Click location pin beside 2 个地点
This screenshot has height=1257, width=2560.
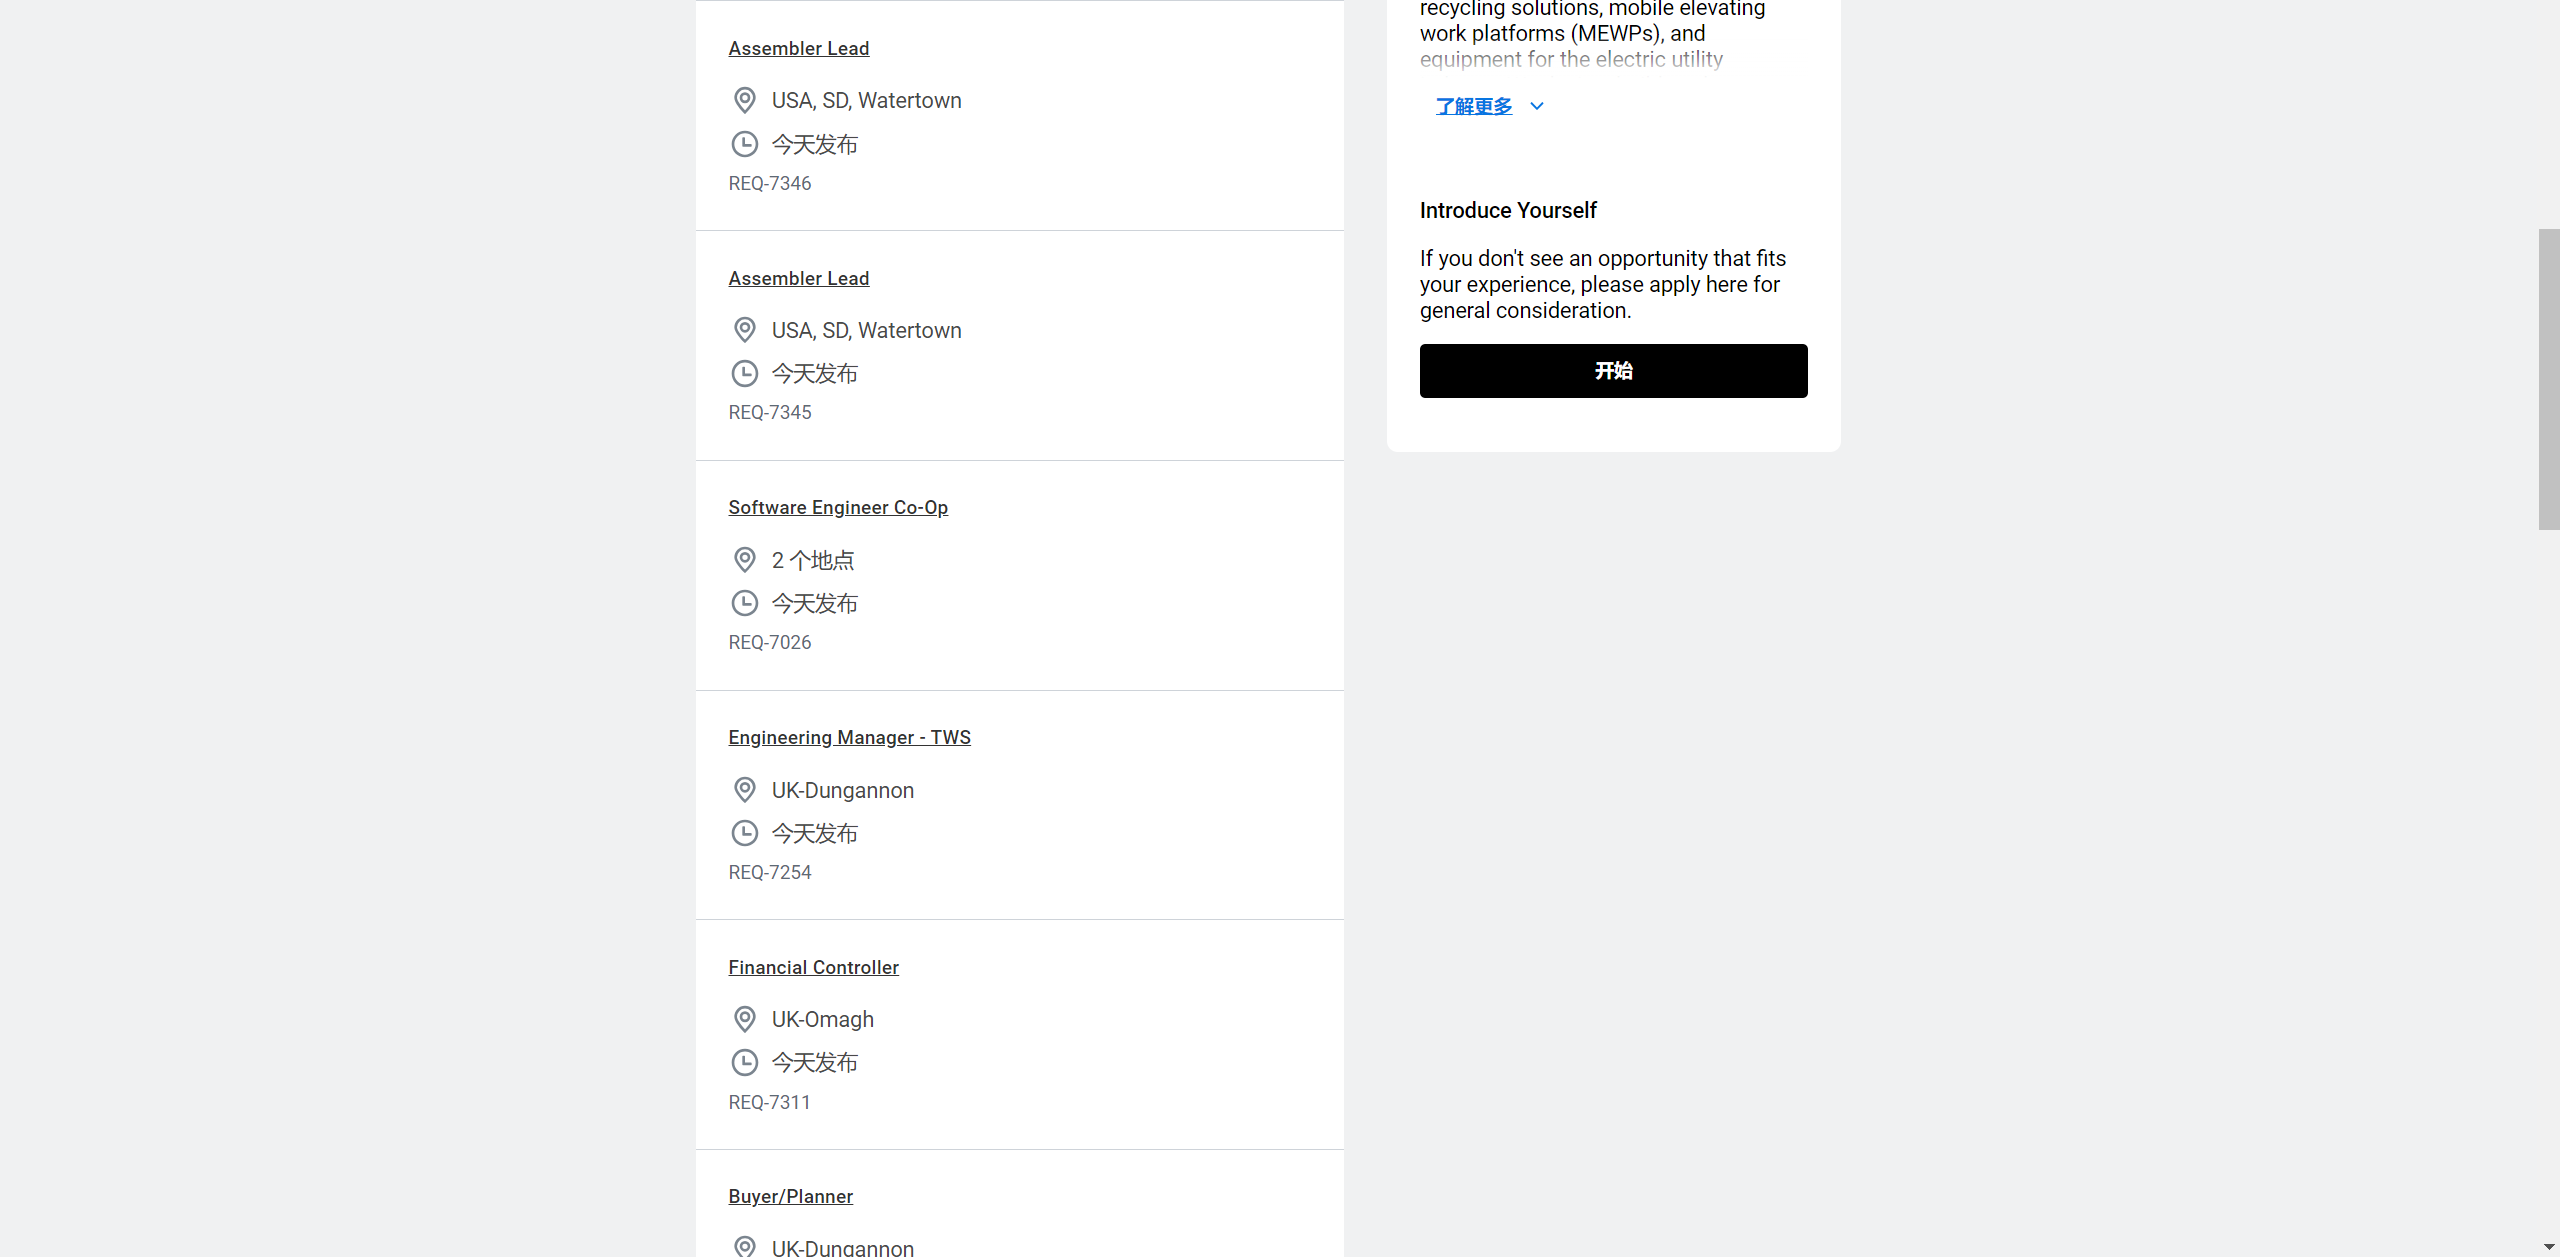click(744, 560)
